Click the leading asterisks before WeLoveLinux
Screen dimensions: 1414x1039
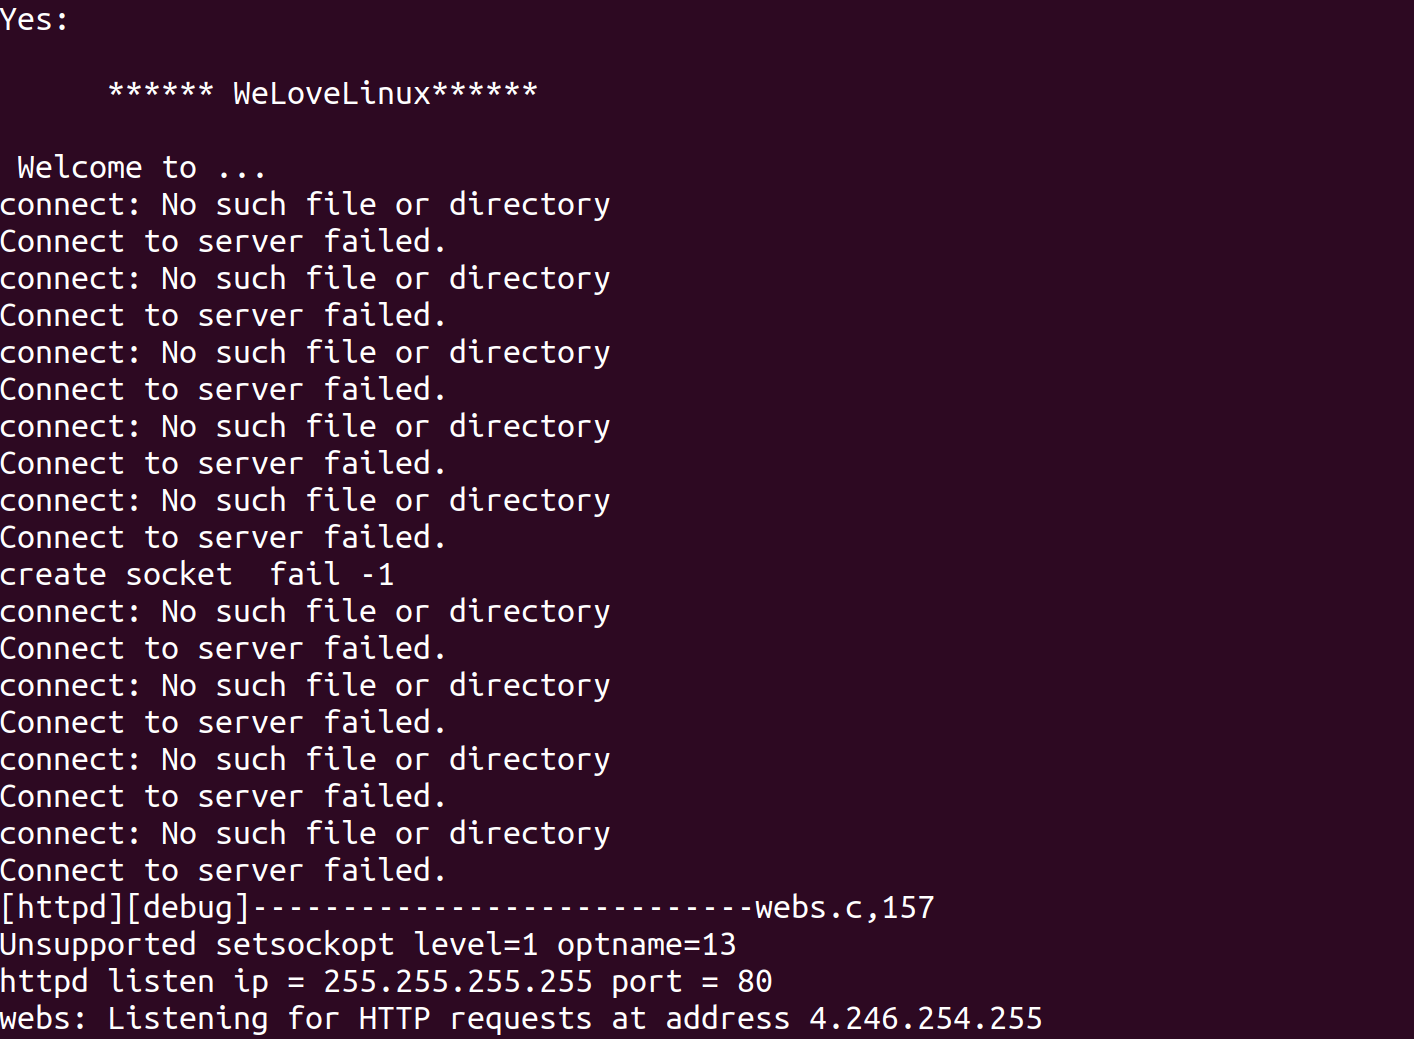[160, 91]
